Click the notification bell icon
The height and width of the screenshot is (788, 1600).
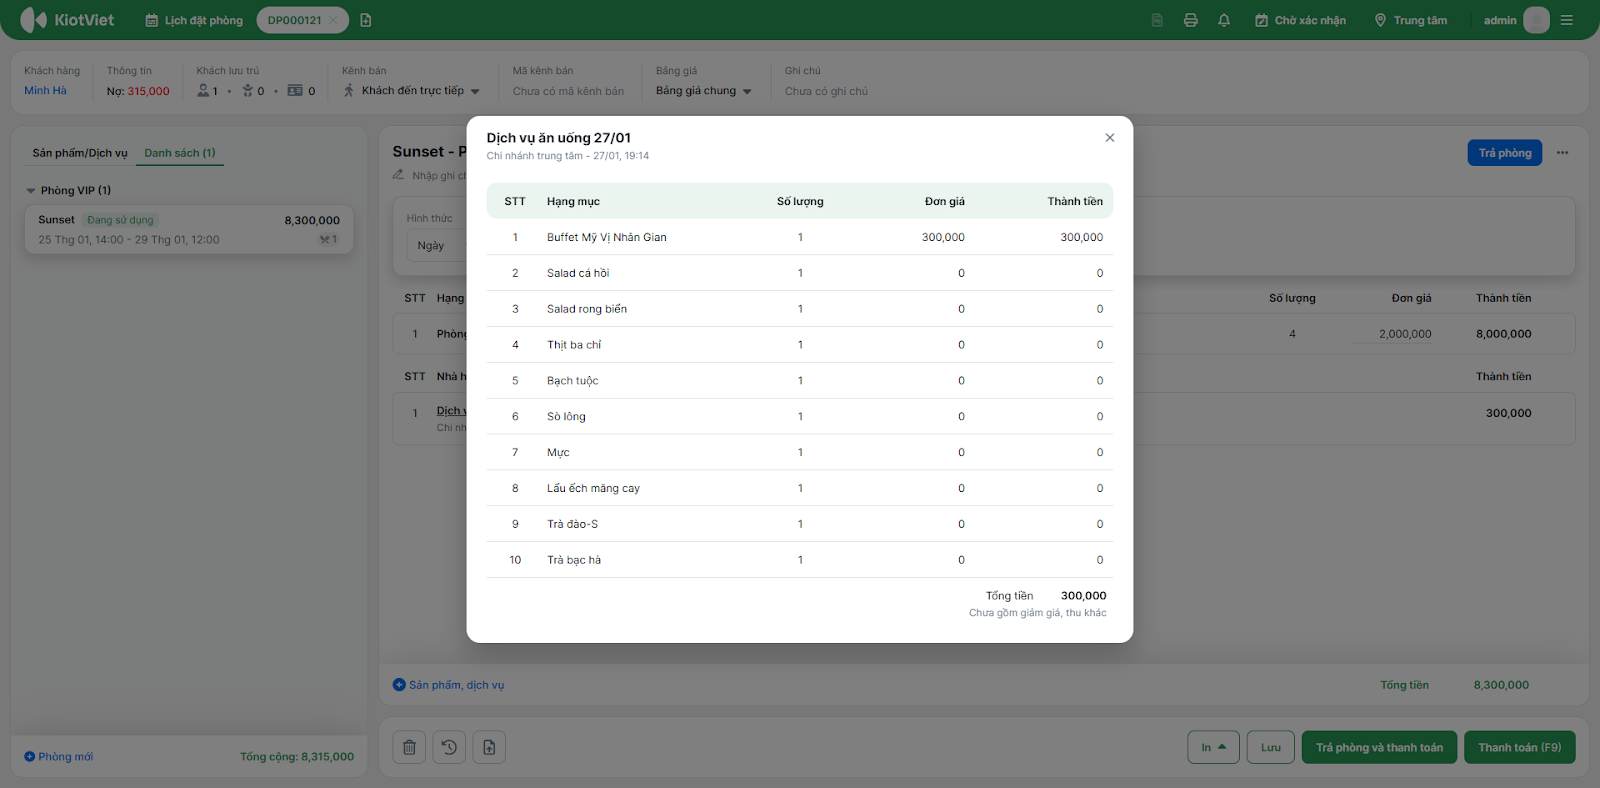[1223, 20]
